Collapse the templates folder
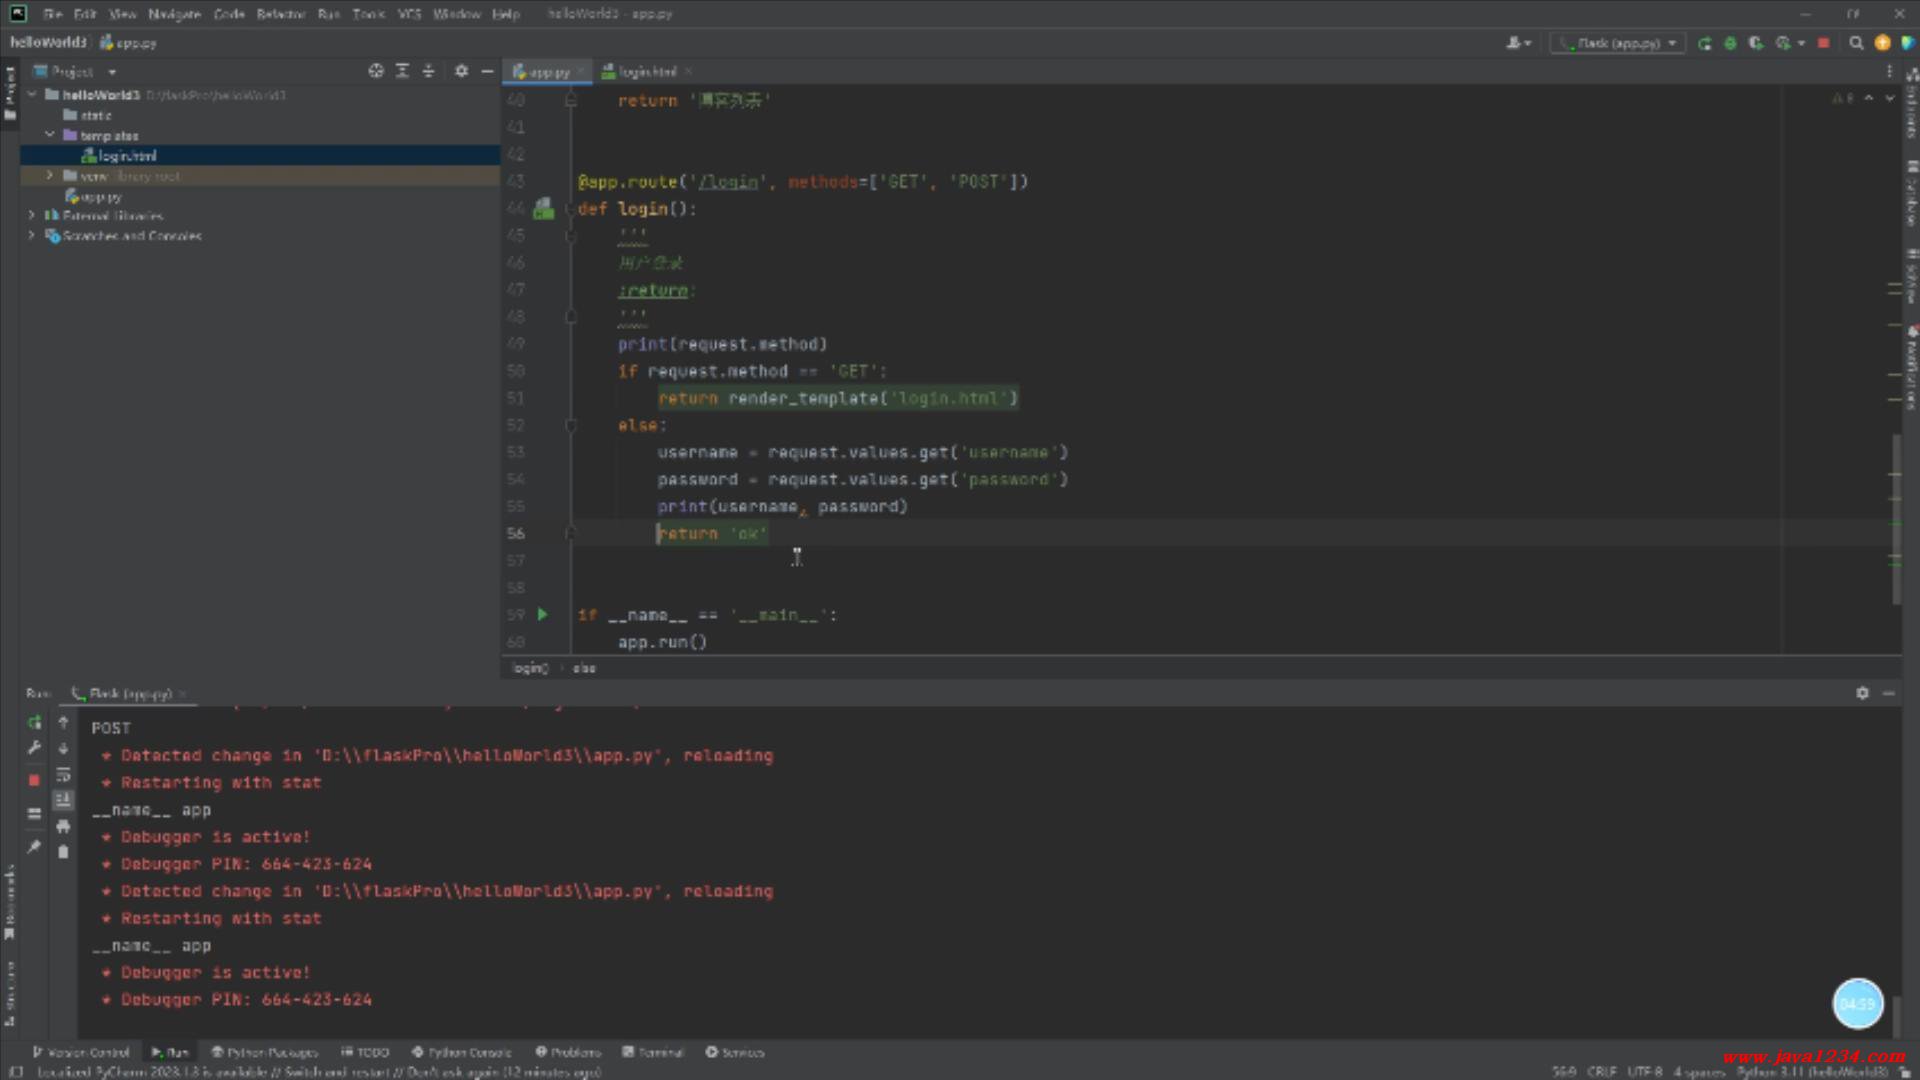The image size is (1920, 1080). click(50, 135)
